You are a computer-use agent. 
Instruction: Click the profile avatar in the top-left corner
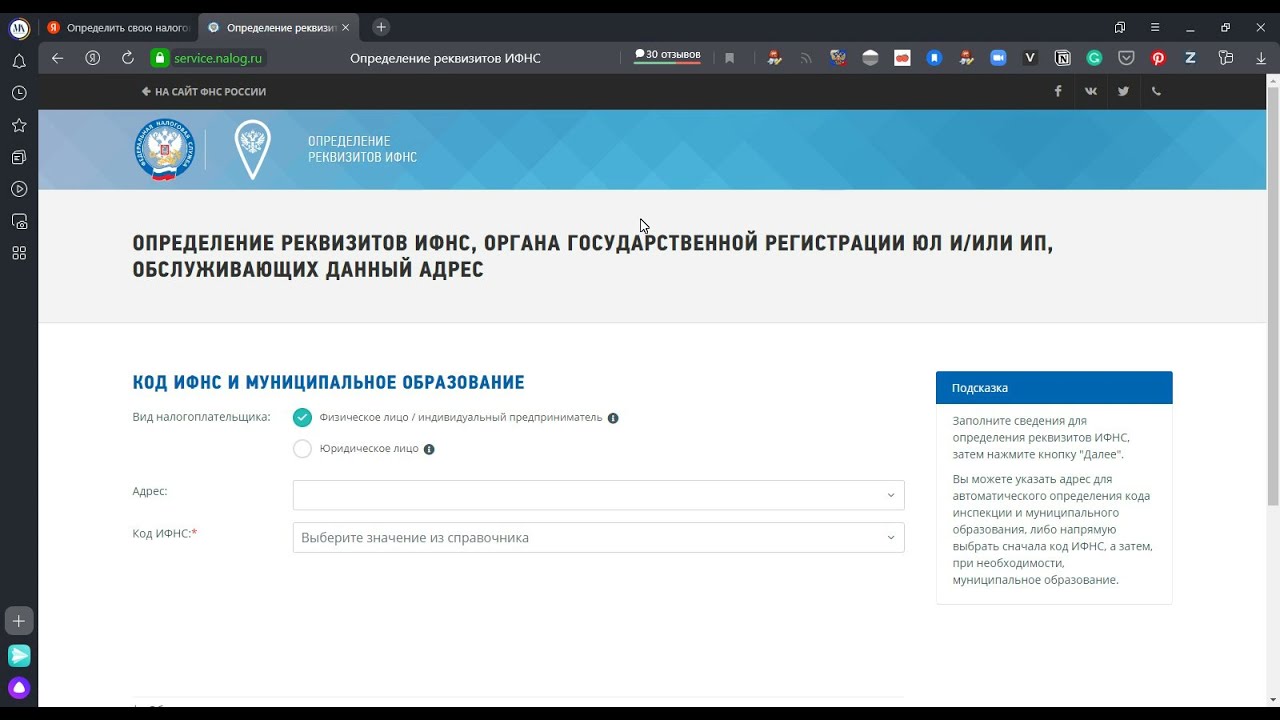(x=19, y=28)
